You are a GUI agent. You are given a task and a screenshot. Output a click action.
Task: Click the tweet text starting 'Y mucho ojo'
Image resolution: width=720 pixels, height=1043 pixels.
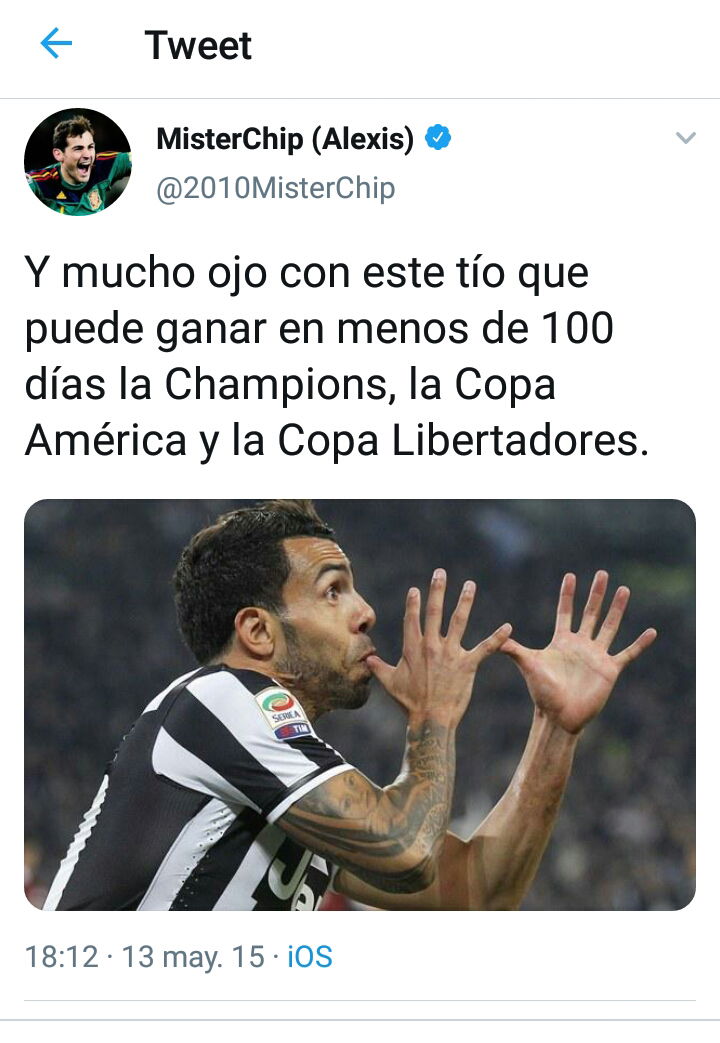pyautogui.click(x=337, y=357)
